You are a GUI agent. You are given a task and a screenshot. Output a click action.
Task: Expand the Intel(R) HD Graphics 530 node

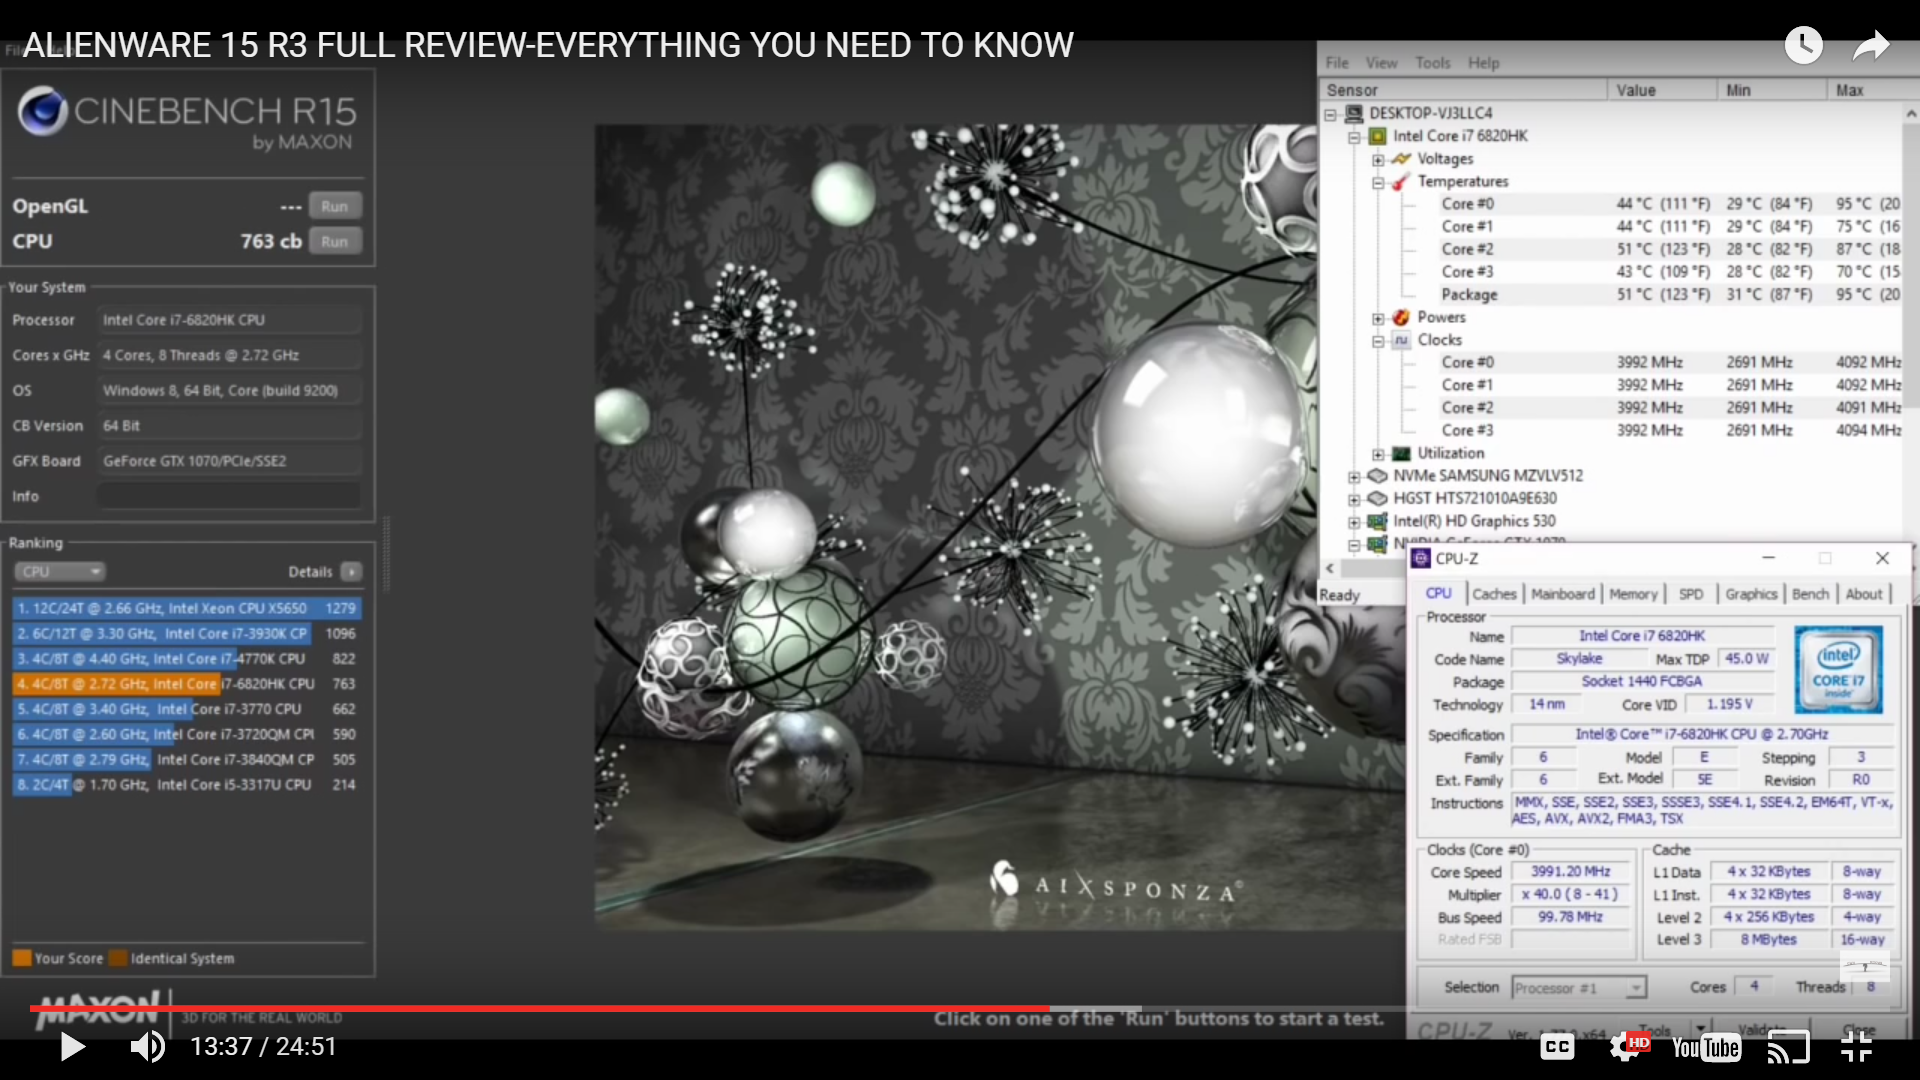point(1355,522)
